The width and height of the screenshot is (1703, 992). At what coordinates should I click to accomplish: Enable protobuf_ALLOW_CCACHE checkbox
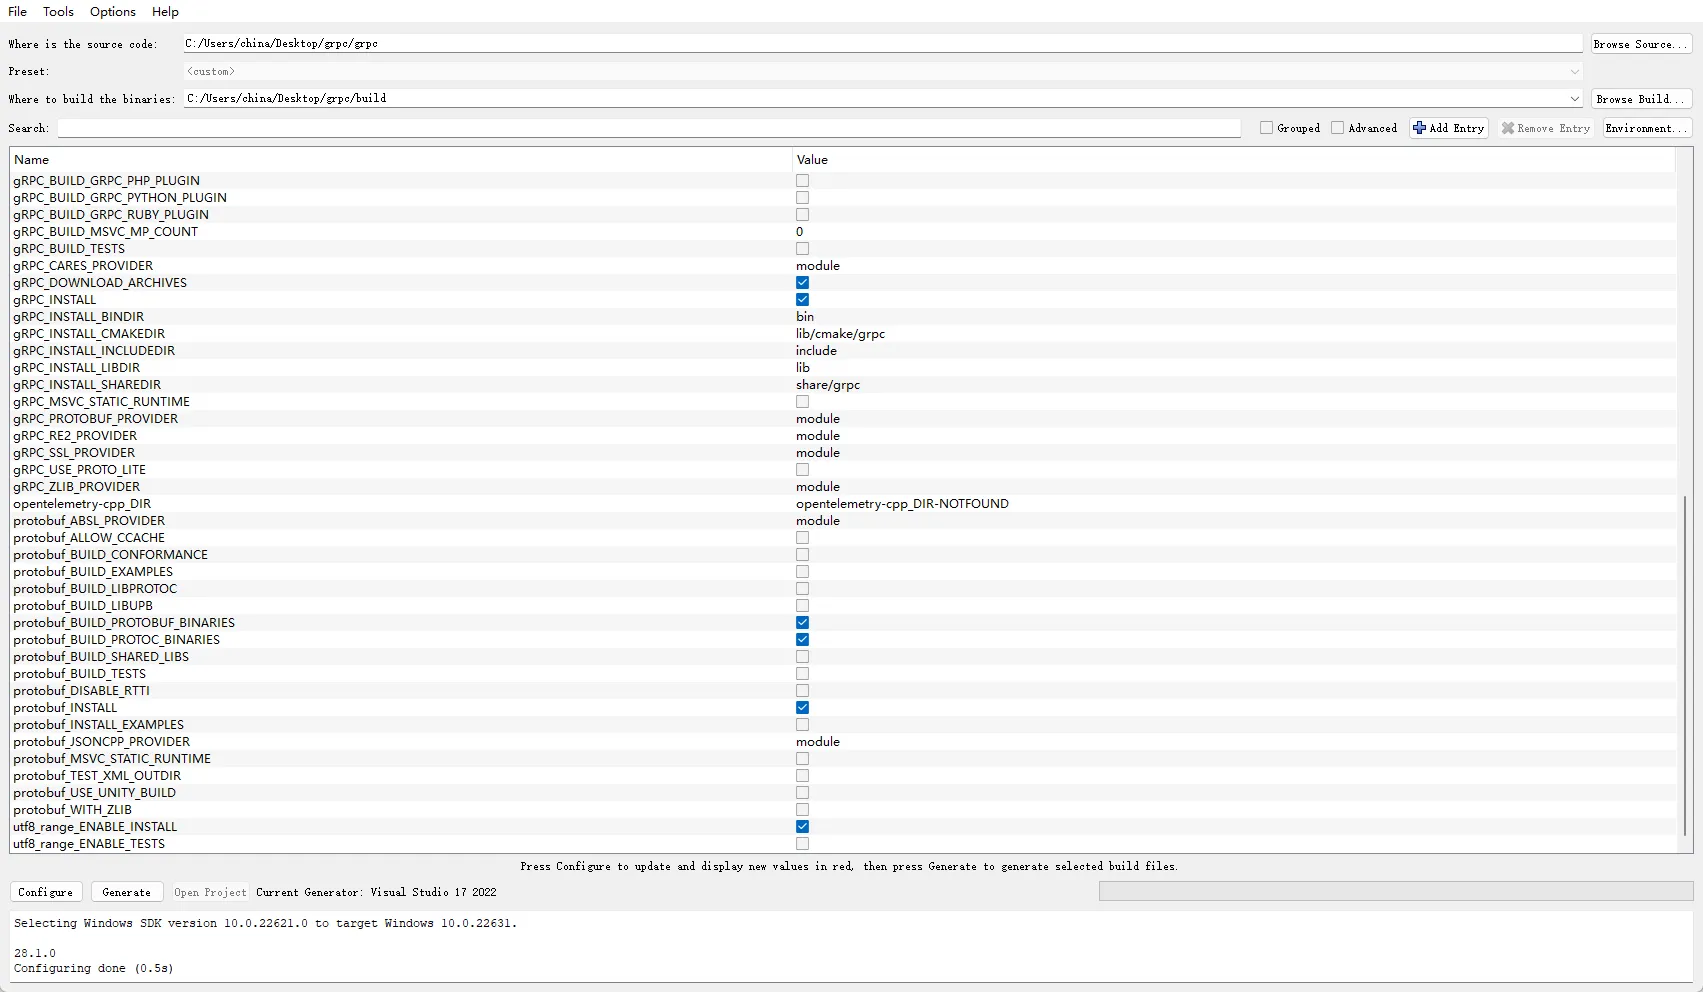click(x=802, y=538)
